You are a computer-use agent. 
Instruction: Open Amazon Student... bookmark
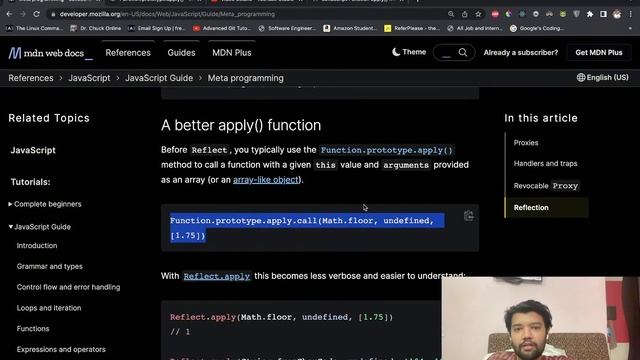click(x=350, y=28)
